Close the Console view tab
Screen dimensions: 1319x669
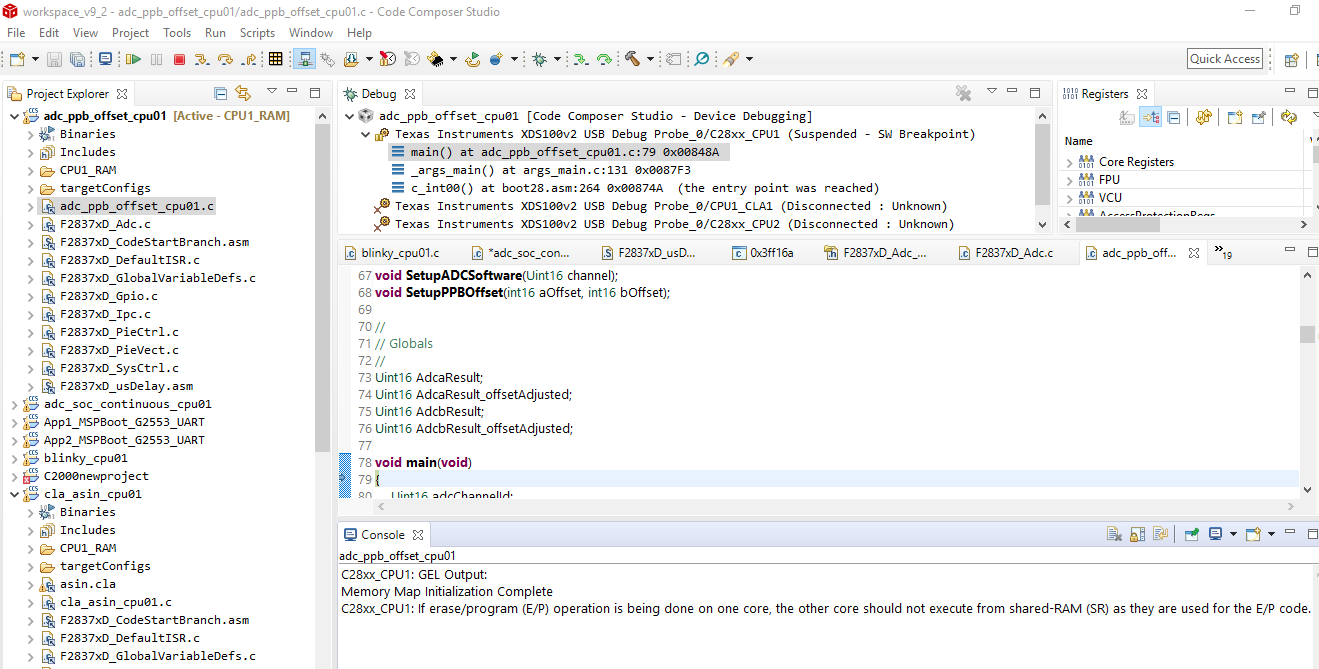tap(418, 535)
